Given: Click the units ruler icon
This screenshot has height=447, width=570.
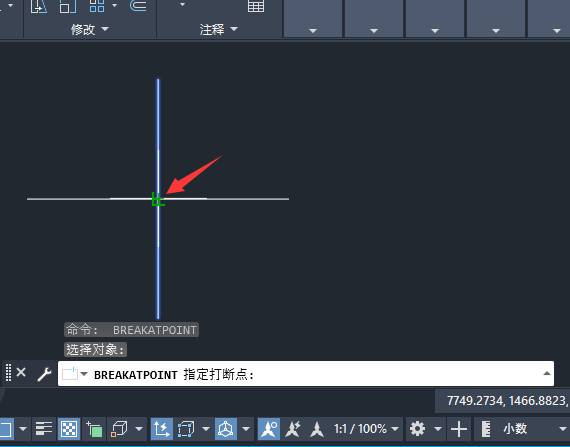Looking at the screenshot, I should point(486,429).
